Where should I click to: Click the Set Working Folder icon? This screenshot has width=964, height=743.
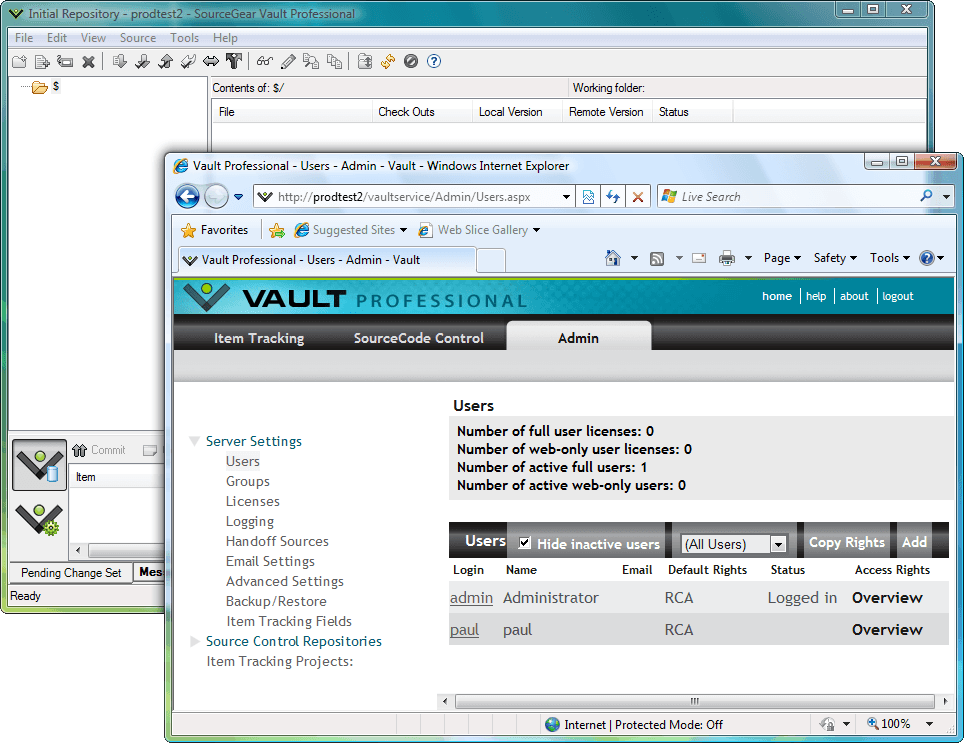[365, 61]
